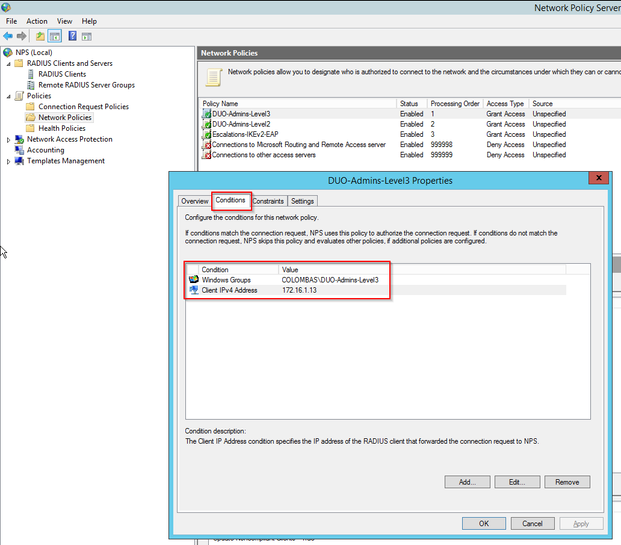
Task: Switch to the Settings tab
Action: click(x=303, y=201)
